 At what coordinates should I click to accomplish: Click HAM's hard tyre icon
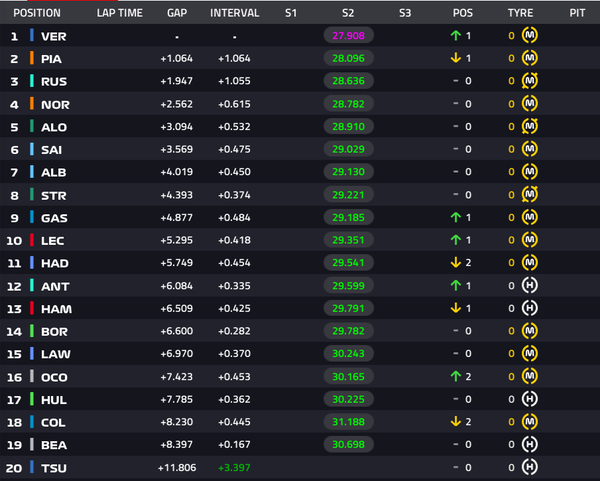(x=530, y=308)
